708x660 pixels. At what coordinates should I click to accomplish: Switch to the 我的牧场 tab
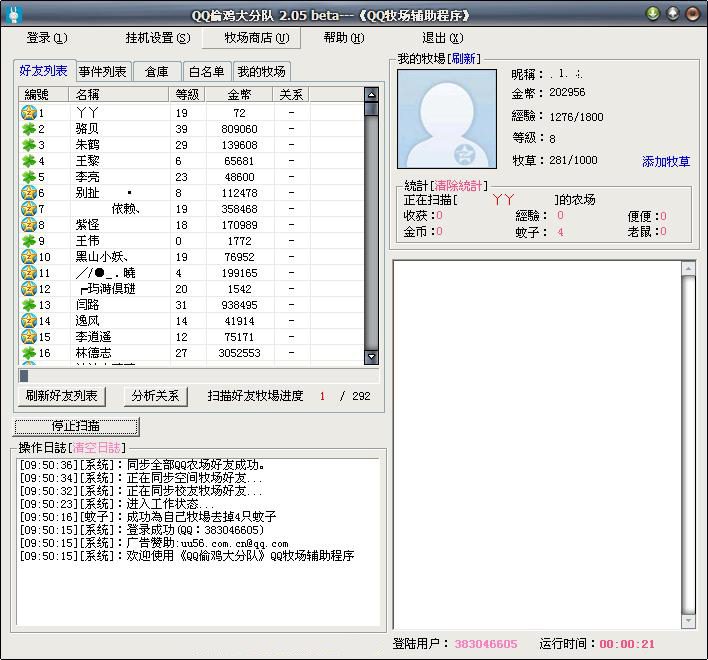coord(261,72)
